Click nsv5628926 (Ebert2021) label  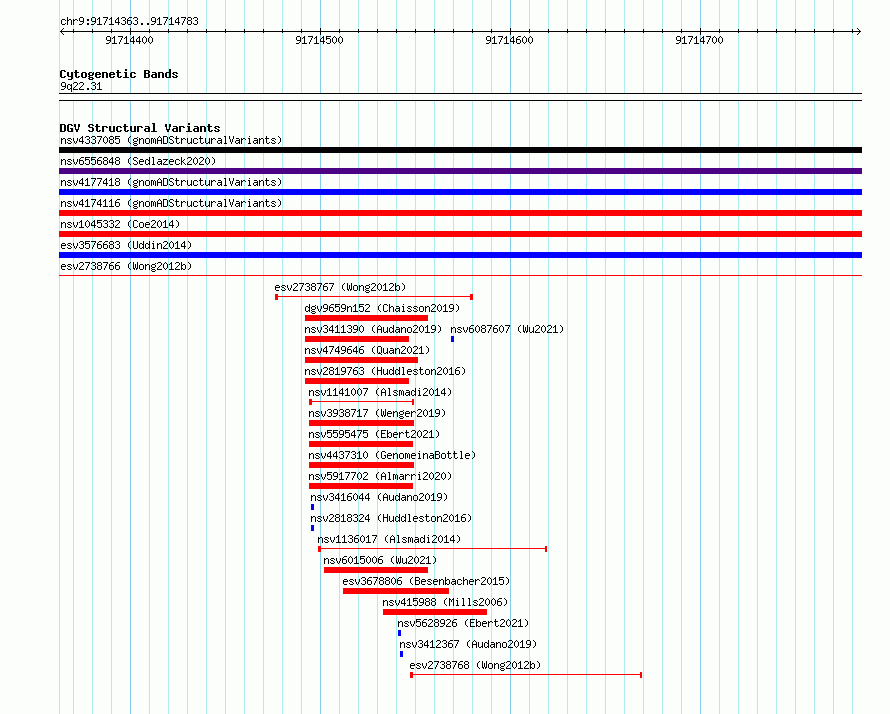tap(463, 623)
